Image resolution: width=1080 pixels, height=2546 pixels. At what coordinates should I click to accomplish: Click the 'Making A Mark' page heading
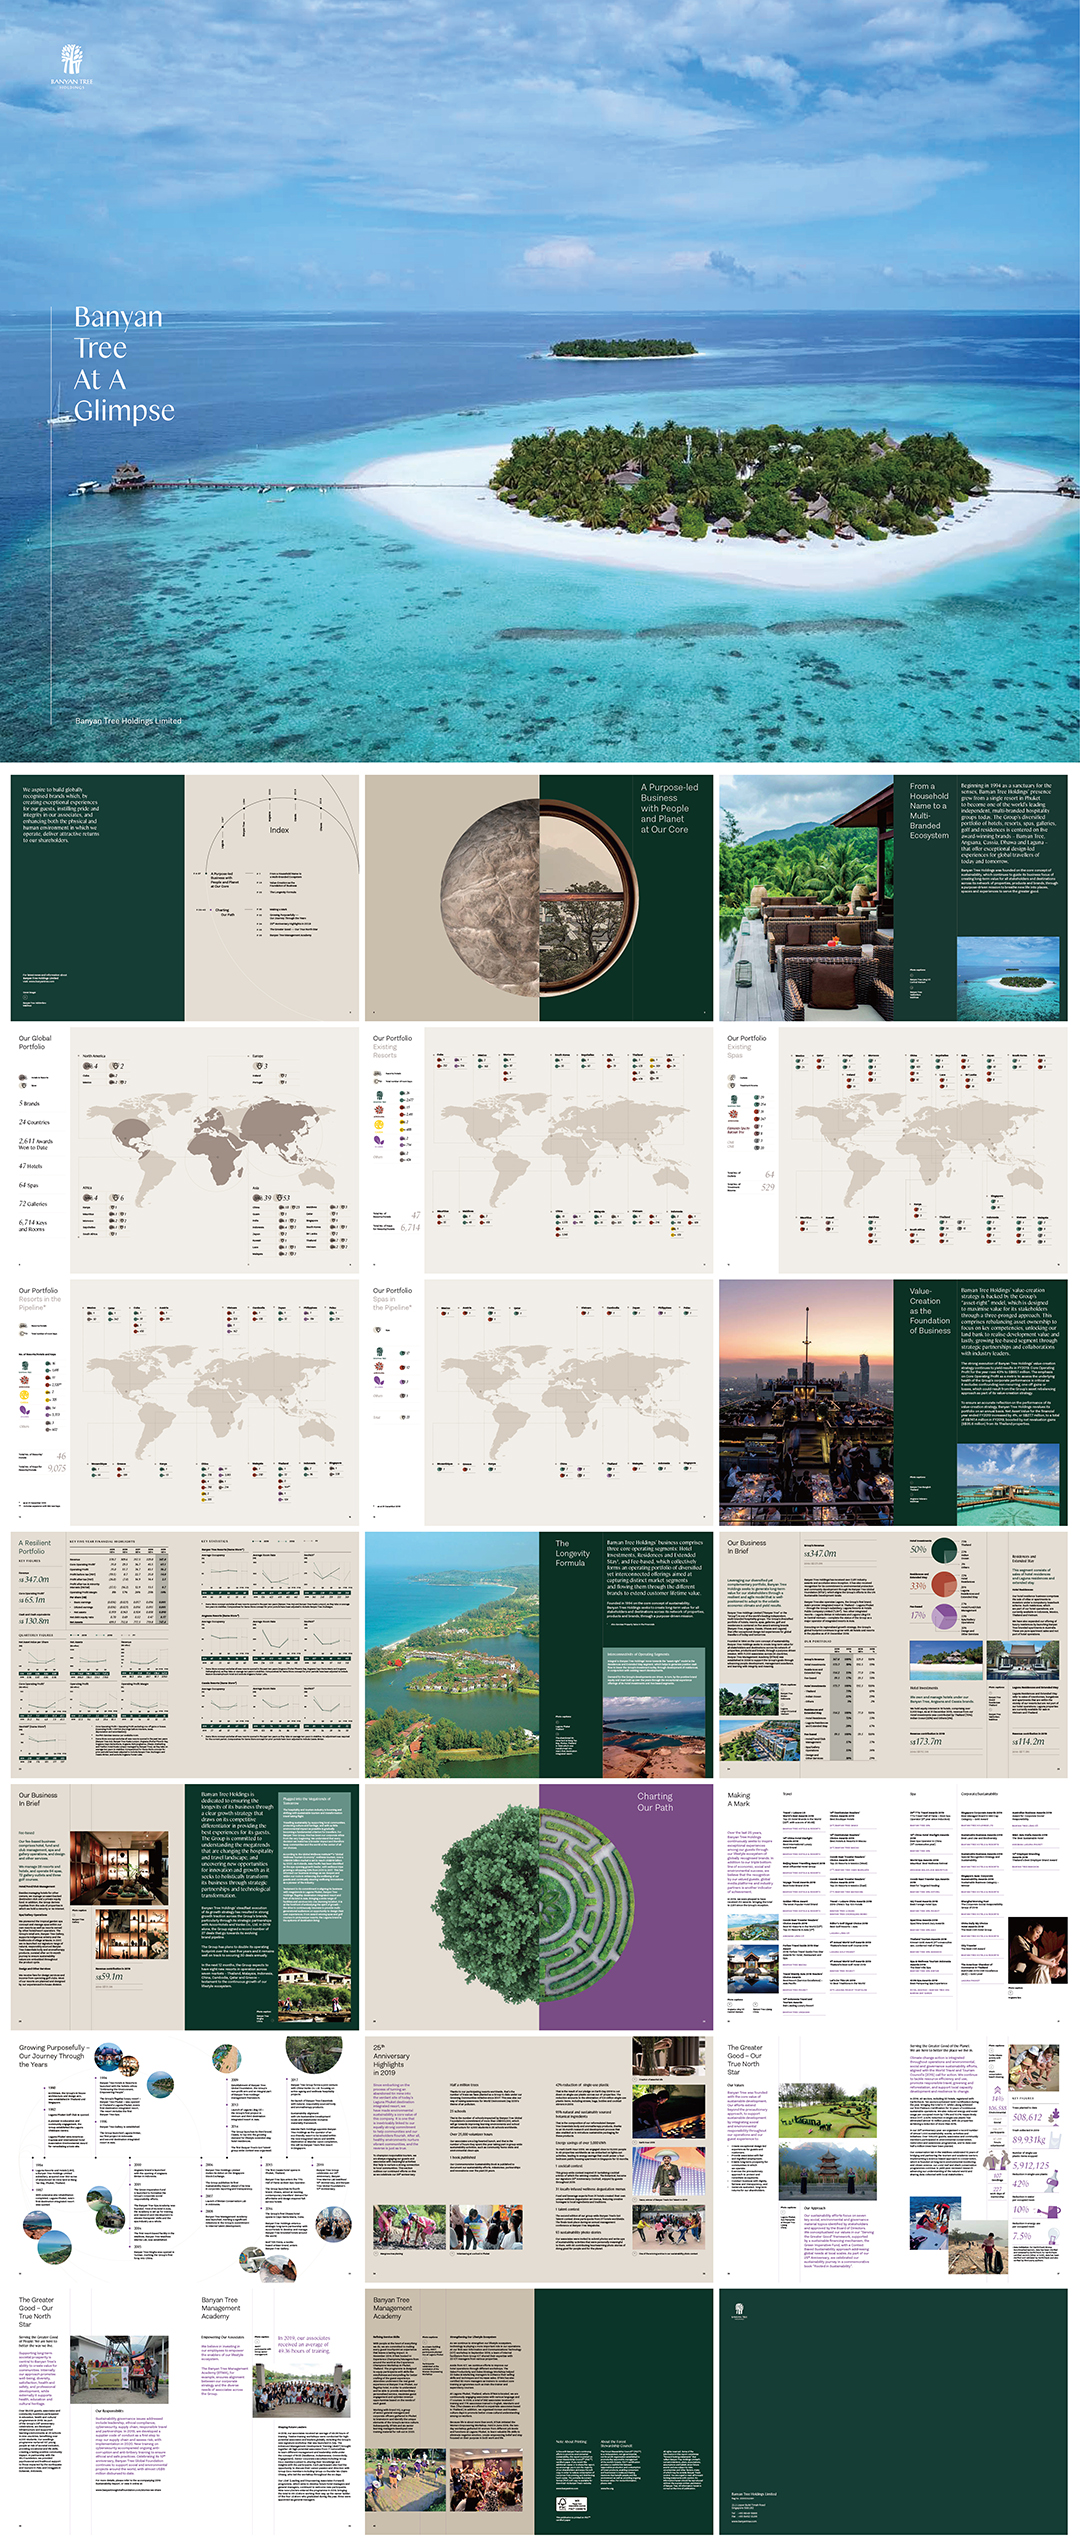coord(738,1799)
